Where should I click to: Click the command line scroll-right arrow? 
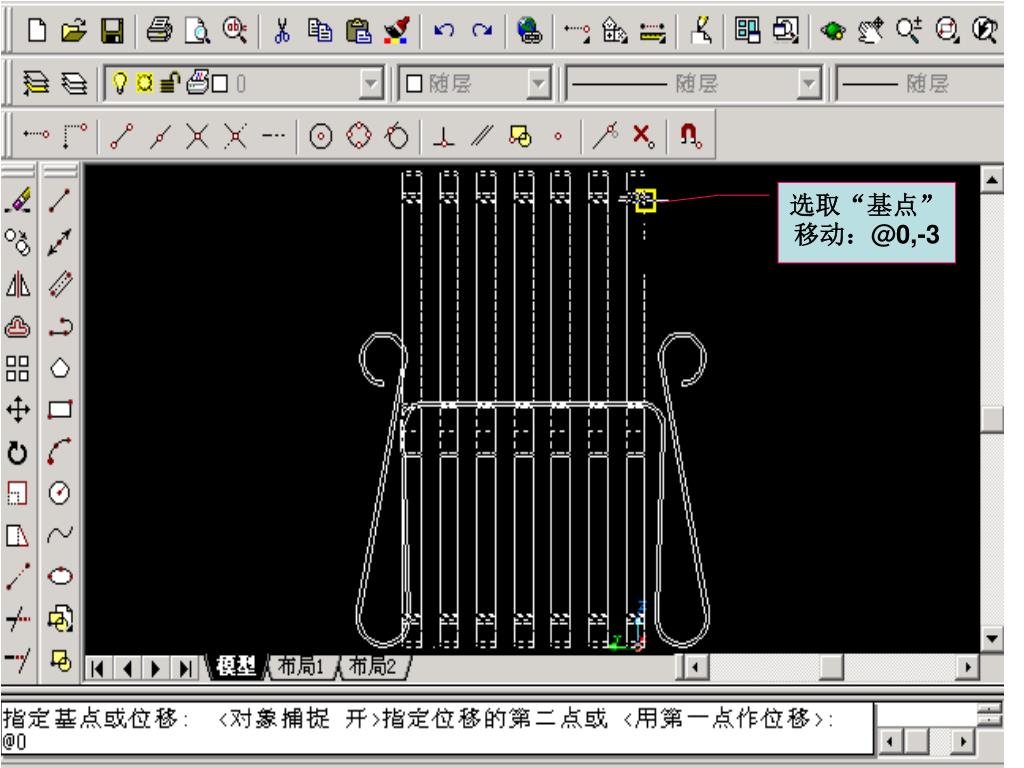962,741
